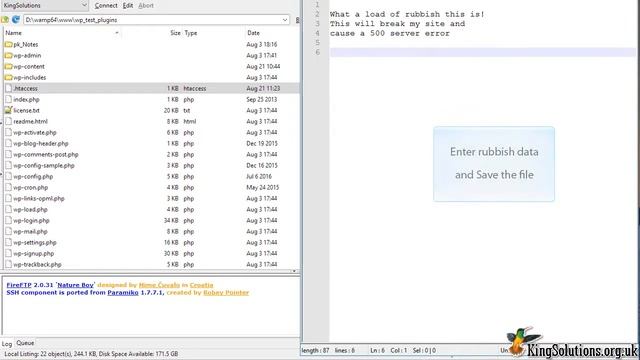
Task: Open the Mime Čuvalo link in the log
Action: pyautogui.click(x=159, y=285)
